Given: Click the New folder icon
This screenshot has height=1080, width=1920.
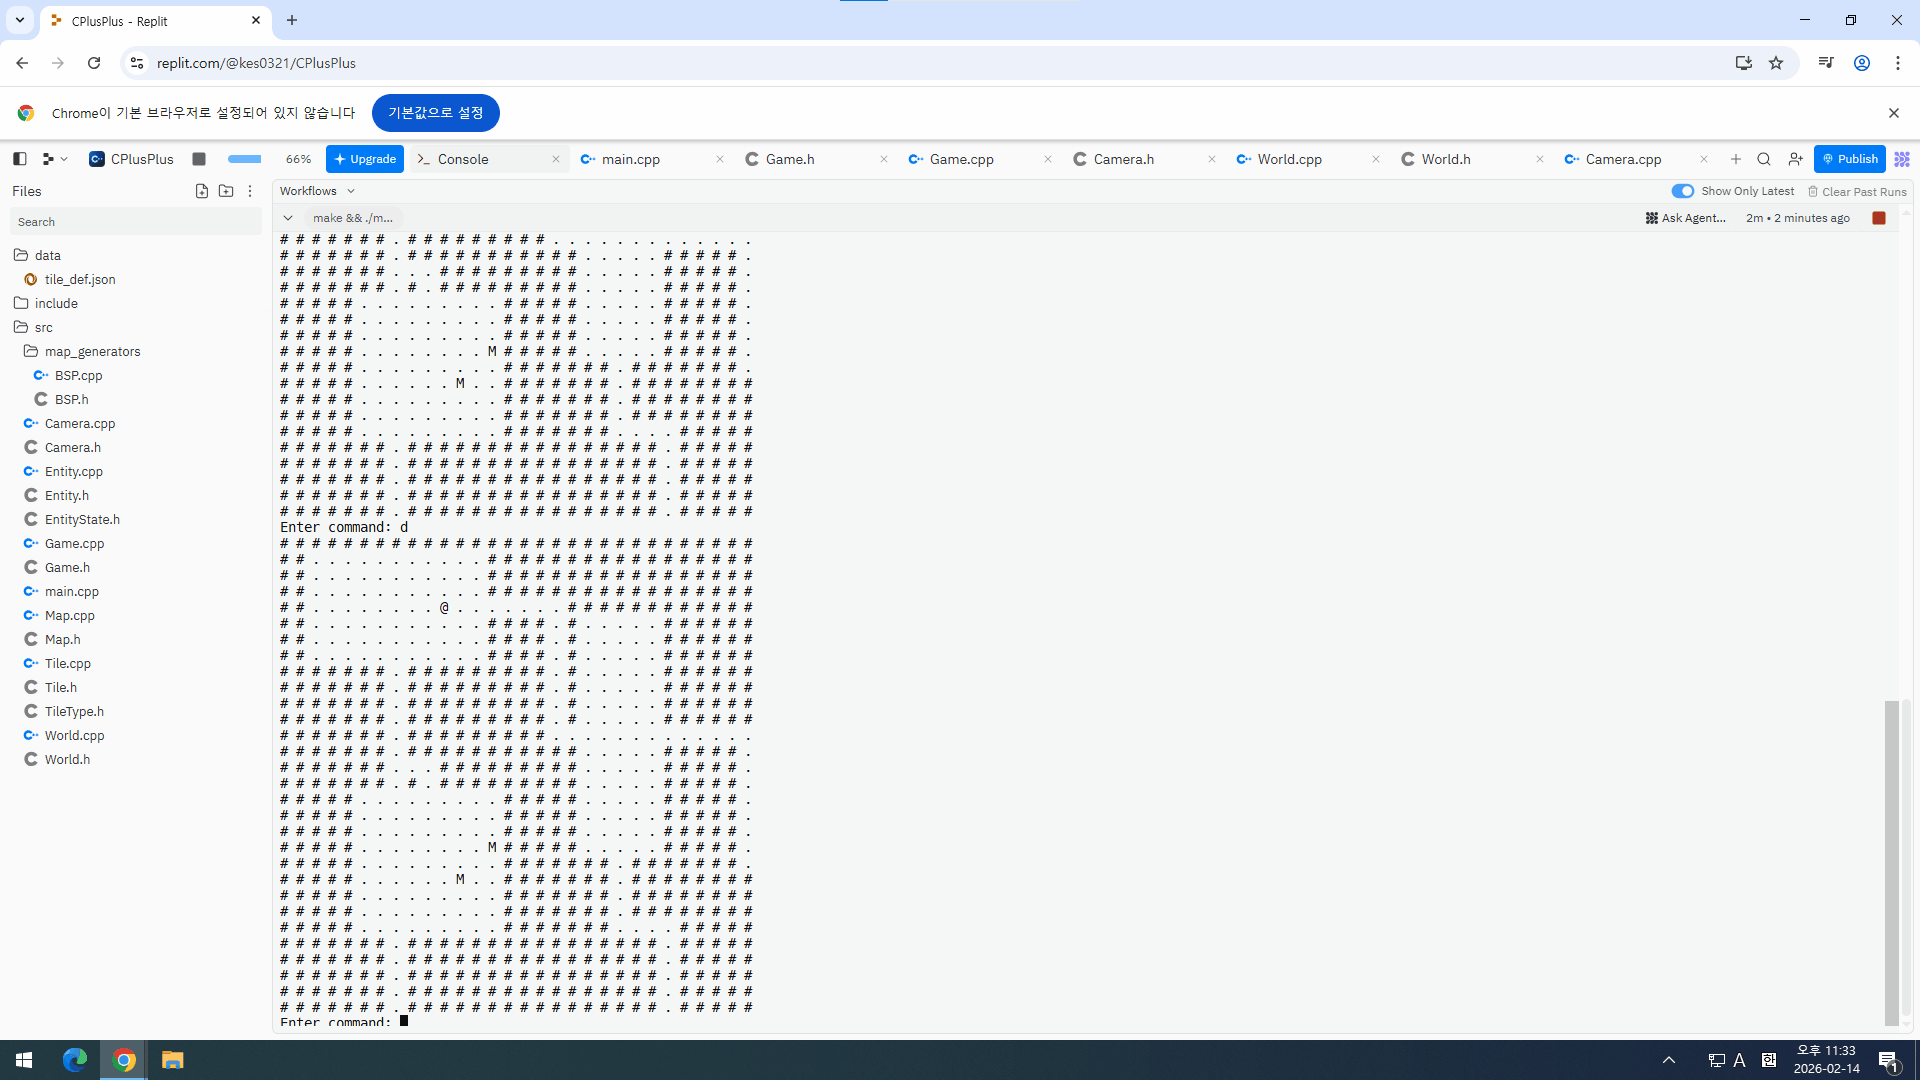Looking at the screenshot, I should pos(226,191).
